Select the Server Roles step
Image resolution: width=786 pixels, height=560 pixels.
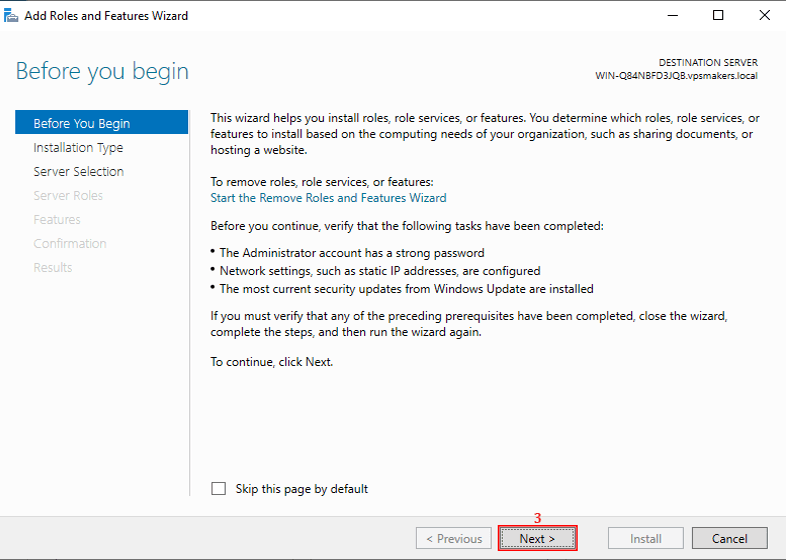click(x=68, y=196)
